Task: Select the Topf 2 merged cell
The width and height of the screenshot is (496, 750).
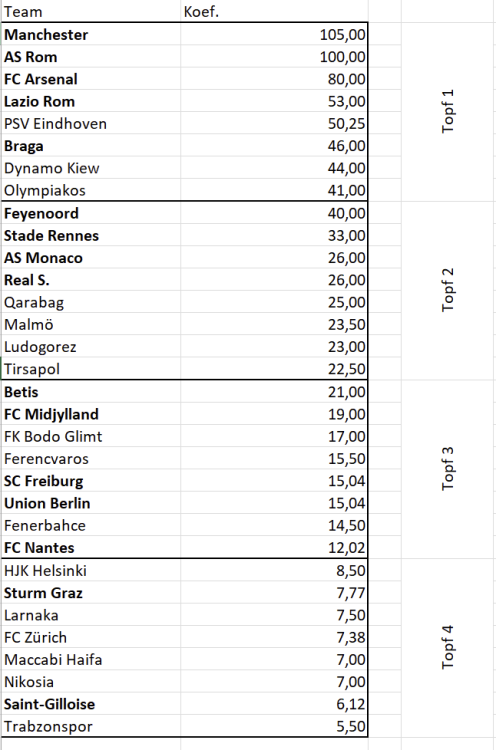Action: 447,290
